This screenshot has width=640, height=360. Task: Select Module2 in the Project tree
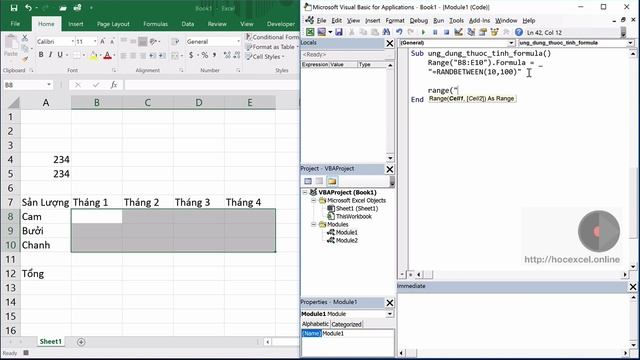347,240
